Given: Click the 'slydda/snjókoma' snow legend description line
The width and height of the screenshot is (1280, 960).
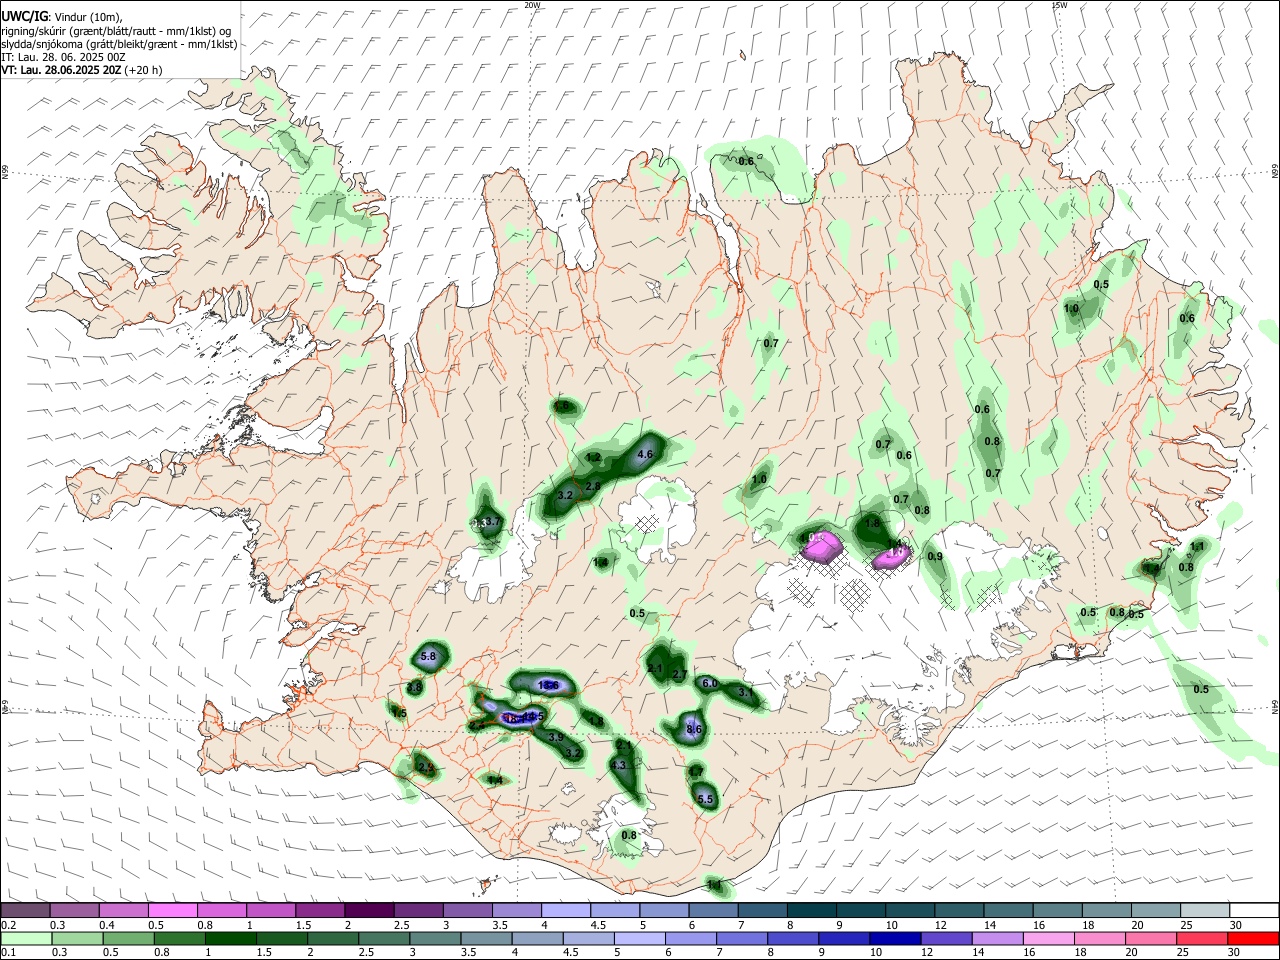Looking at the screenshot, I should (119, 44).
